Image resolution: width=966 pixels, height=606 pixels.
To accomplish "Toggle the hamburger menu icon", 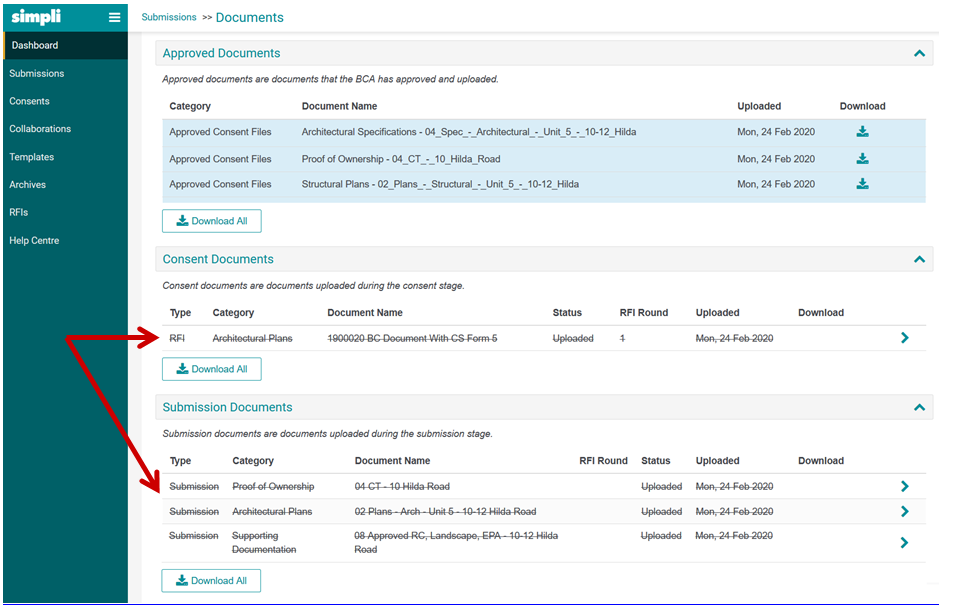I will pos(115,17).
